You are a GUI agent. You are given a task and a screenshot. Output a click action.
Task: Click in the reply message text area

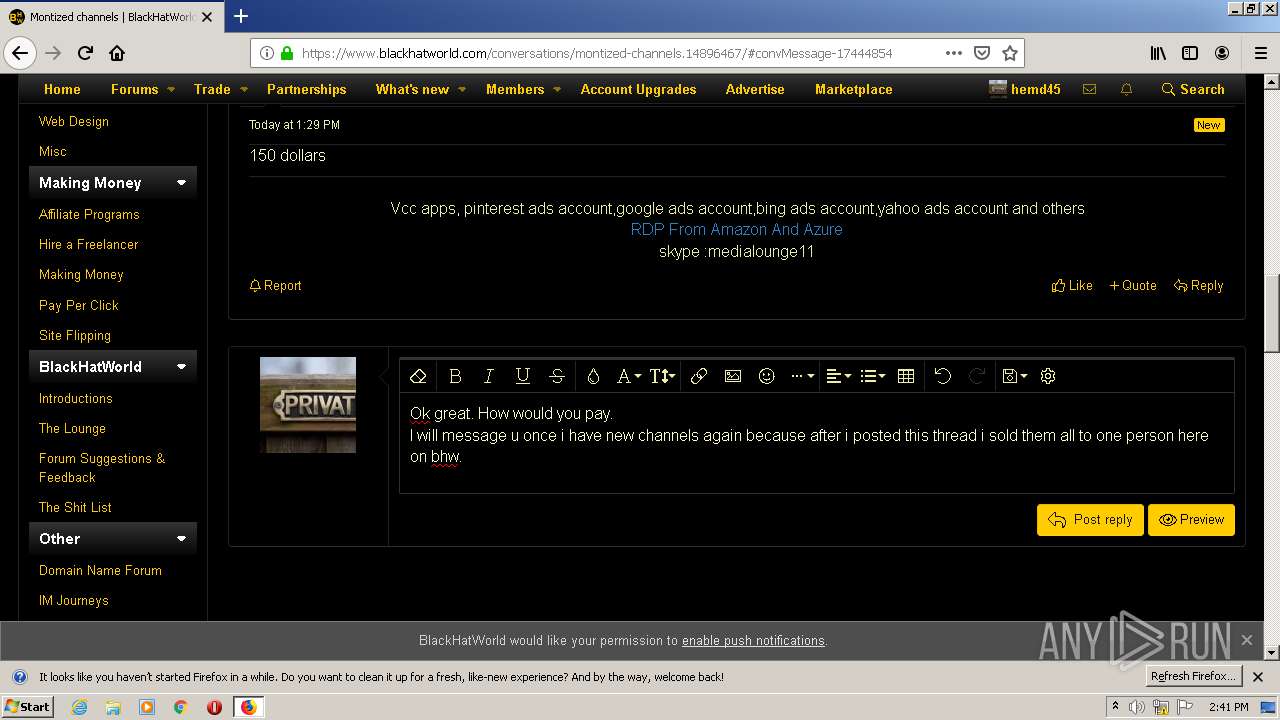tap(816, 442)
